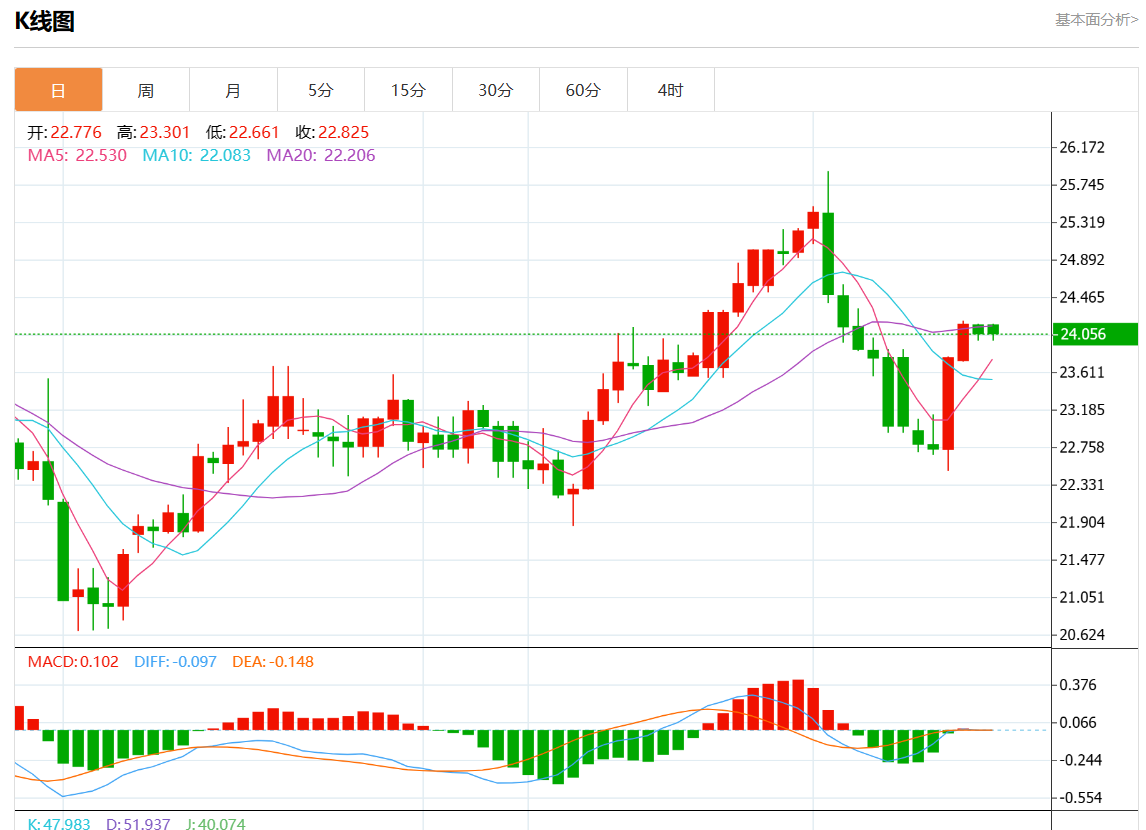
Task: Select the 日 daily chart tab
Action: [58, 91]
